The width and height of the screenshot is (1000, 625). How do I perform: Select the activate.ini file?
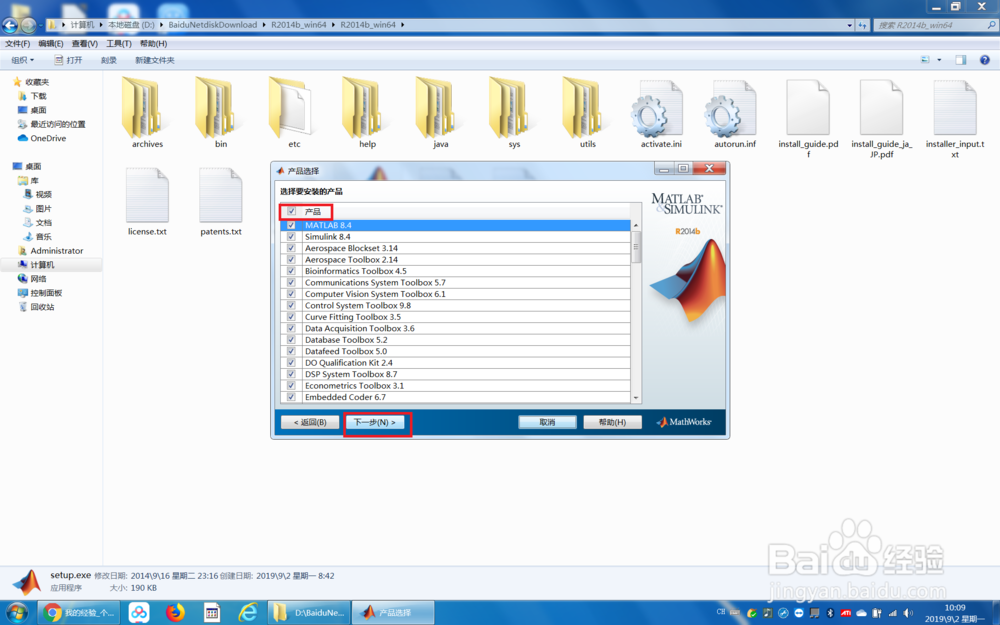coord(661,114)
